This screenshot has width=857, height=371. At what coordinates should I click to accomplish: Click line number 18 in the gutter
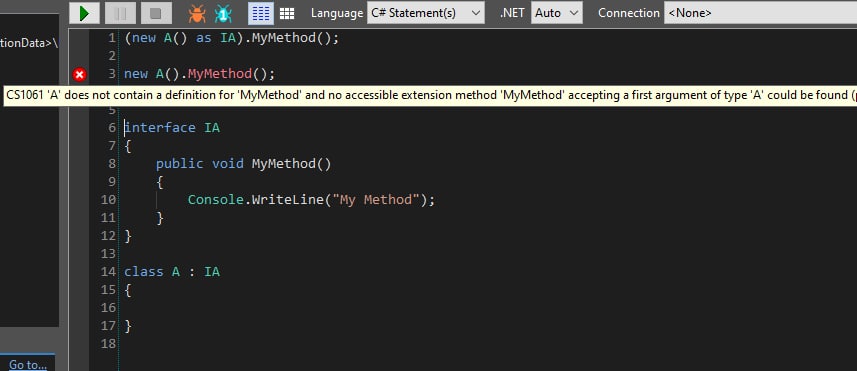(x=108, y=344)
